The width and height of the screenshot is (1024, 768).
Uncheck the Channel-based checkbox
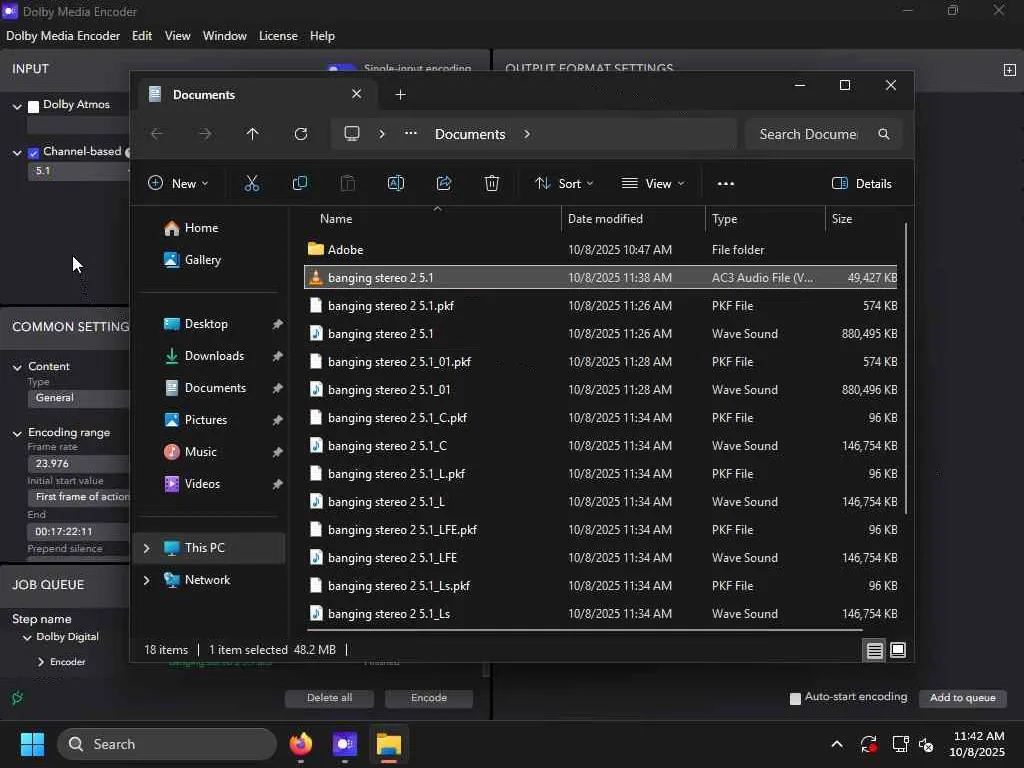click(x=33, y=153)
